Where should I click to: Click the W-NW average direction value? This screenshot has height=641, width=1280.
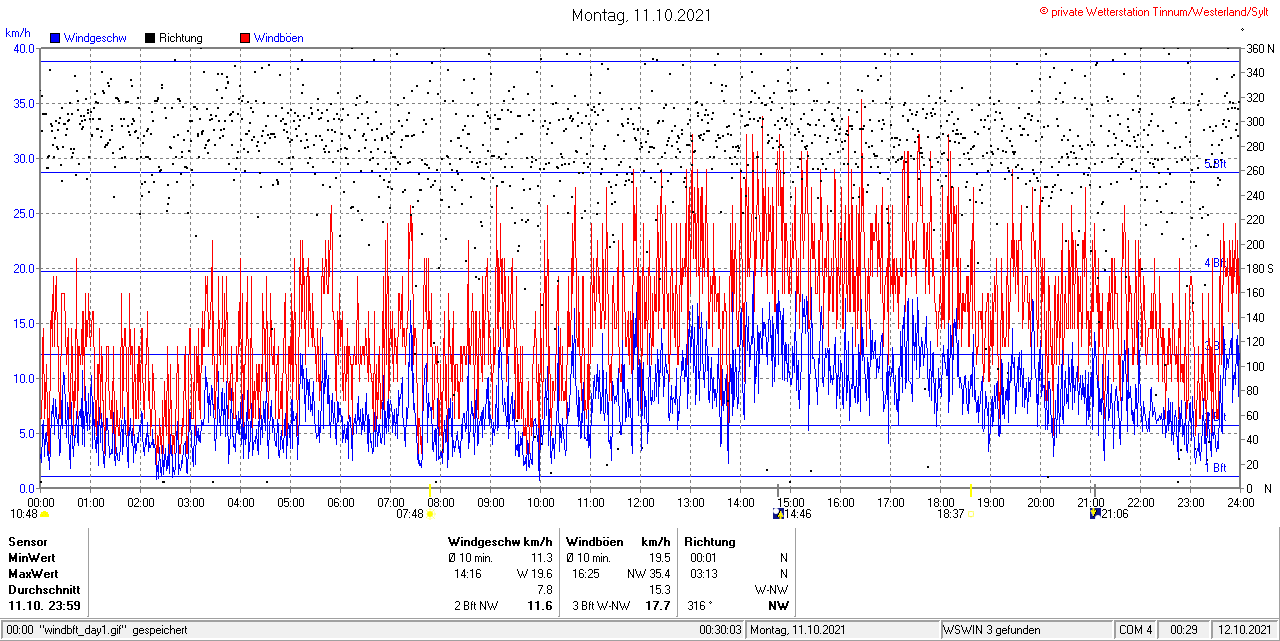771,590
